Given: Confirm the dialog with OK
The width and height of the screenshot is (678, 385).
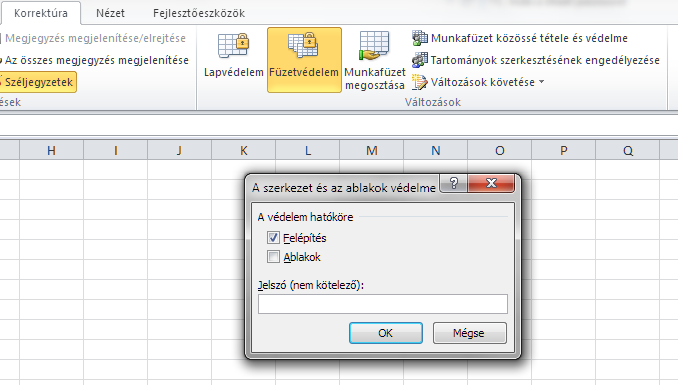Looking at the screenshot, I should [x=386, y=333].
